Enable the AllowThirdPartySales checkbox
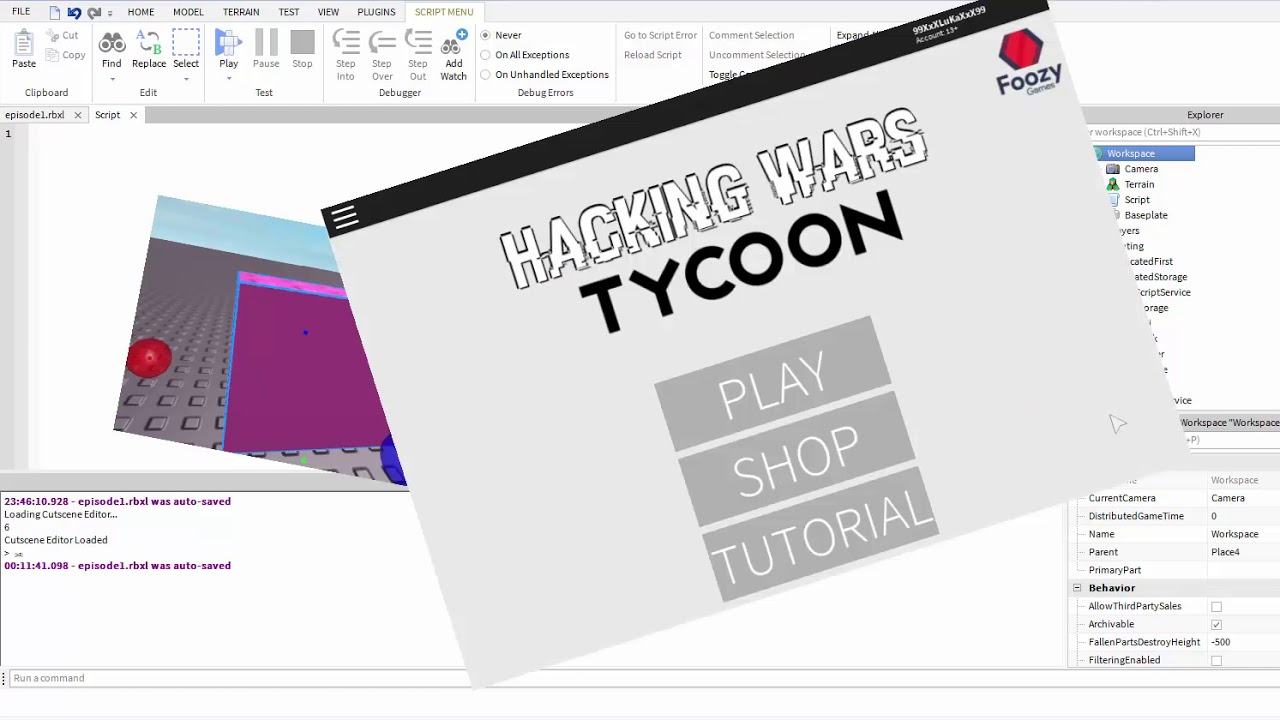1280x720 pixels. pos(1216,607)
